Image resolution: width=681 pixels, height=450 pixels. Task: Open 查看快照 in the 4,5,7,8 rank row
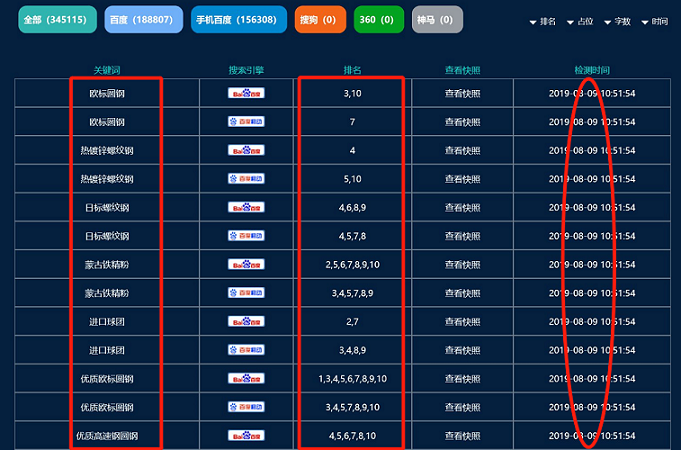(463, 236)
